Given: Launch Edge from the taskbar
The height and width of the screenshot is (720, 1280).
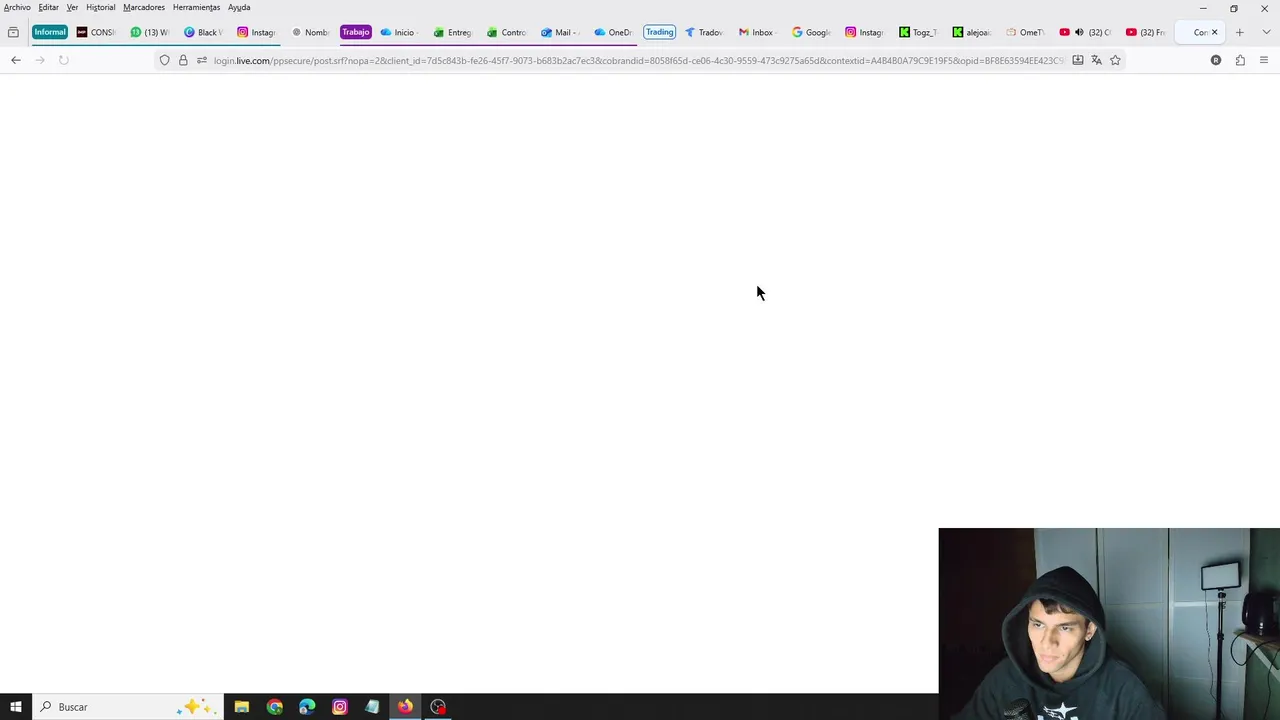Looking at the screenshot, I should point(307,707).
